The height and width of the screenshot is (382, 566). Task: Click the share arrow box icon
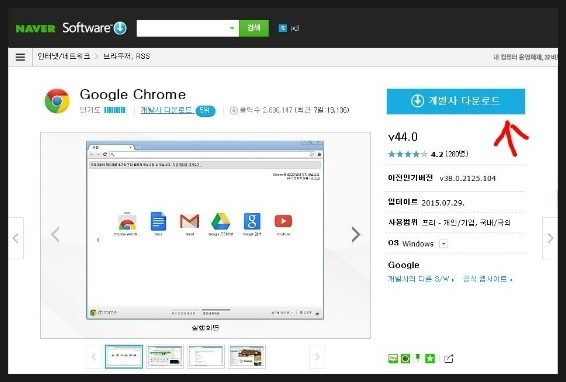[449, 359]
